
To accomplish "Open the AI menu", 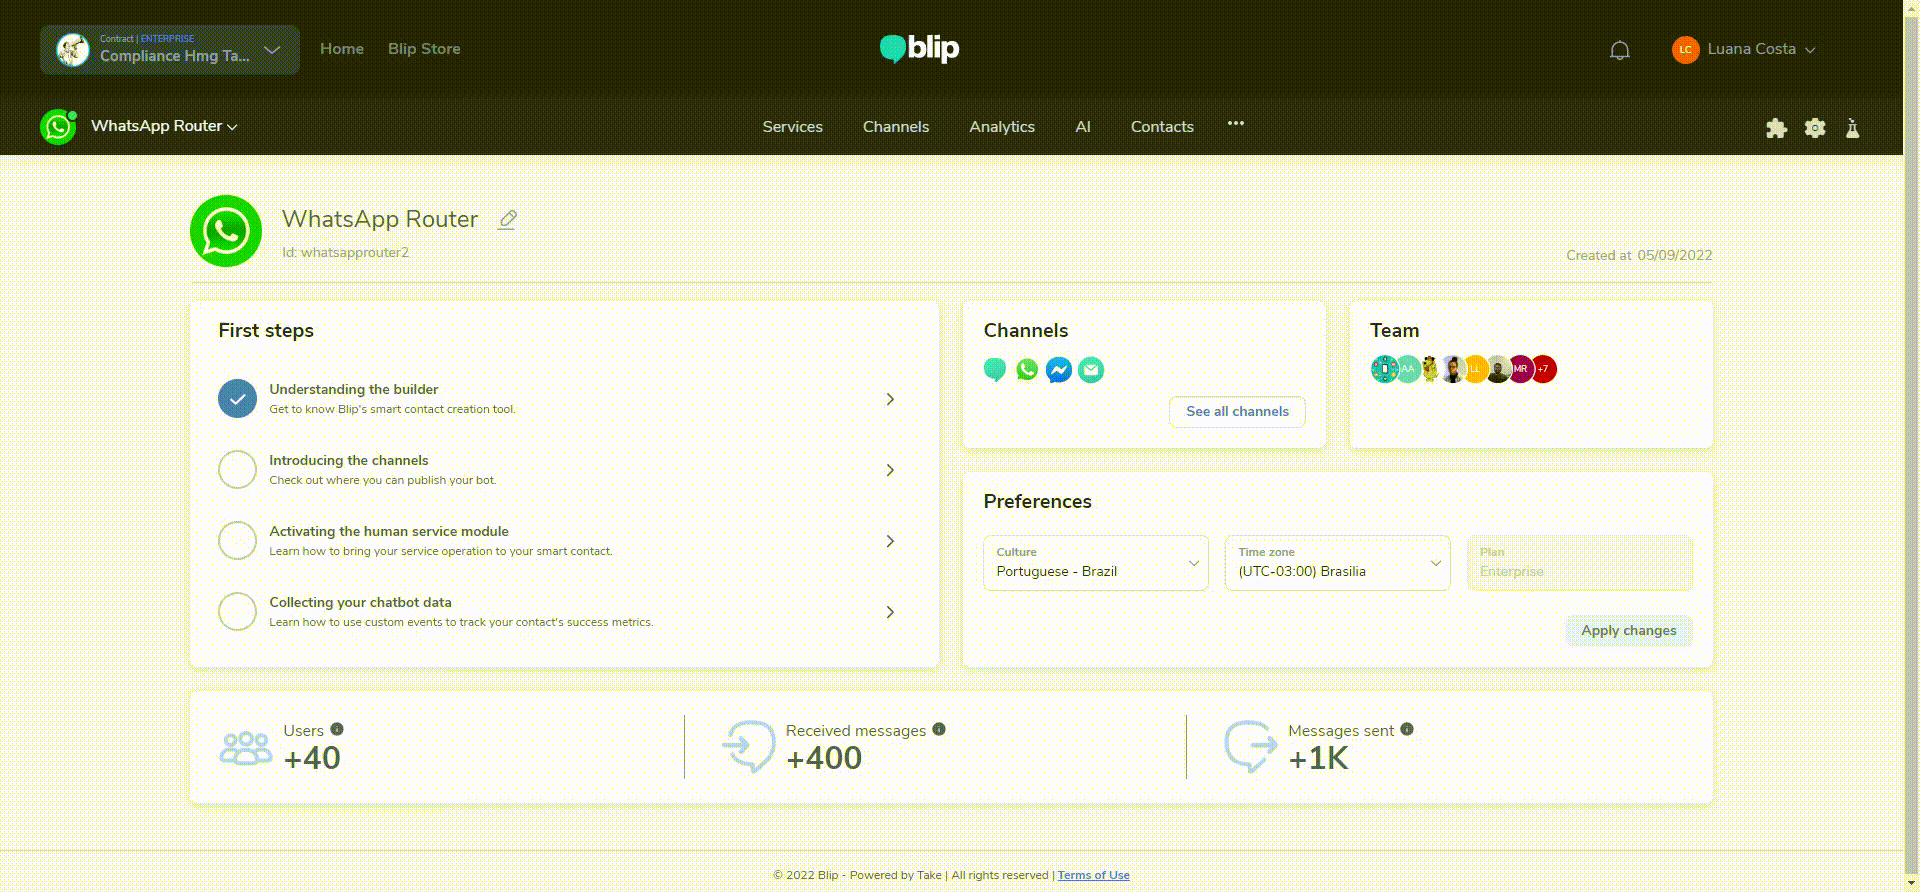I will [1083, 127].
